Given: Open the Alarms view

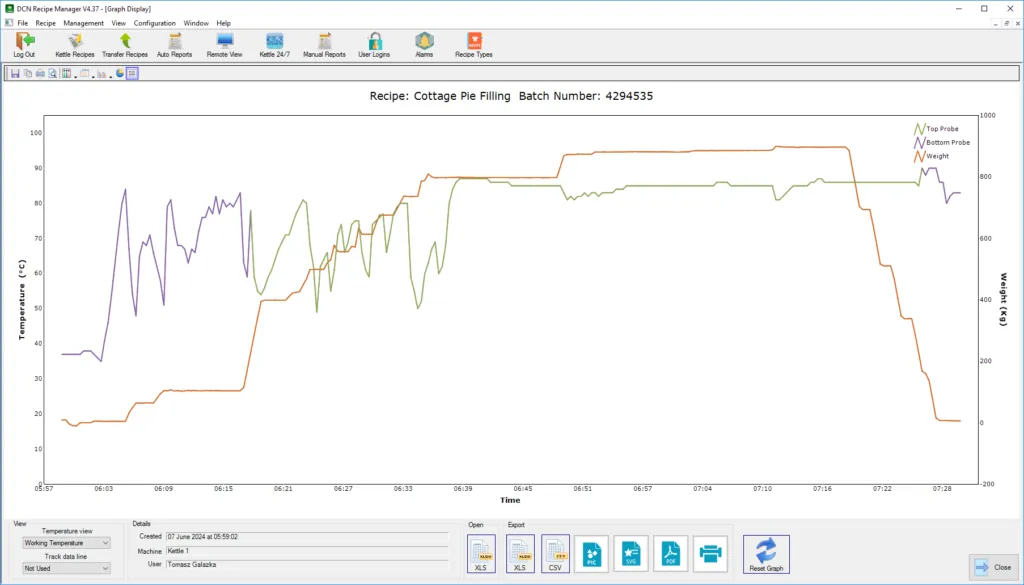Looking at the screenshot, I should point(424,45).
